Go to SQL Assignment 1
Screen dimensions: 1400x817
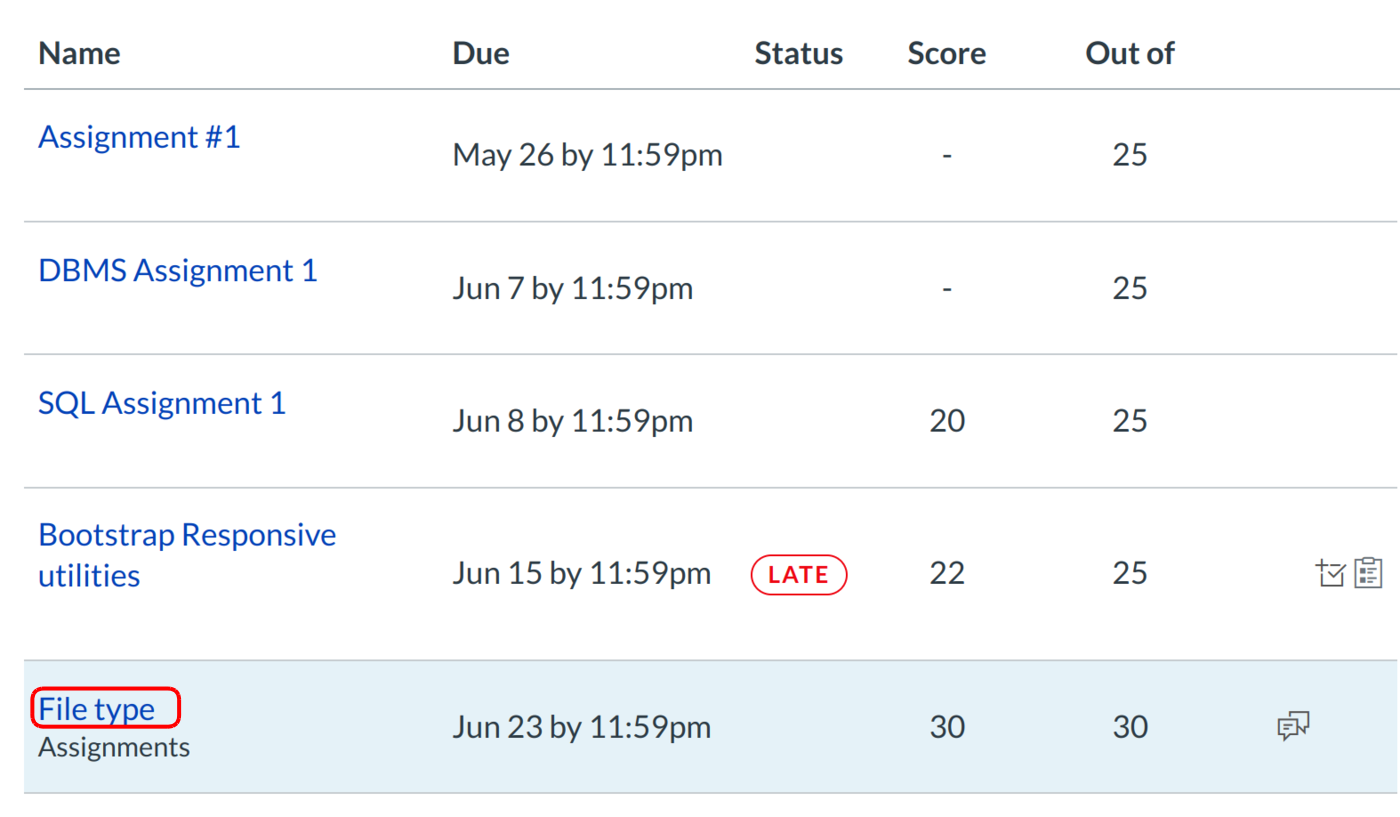tap(161, 404)
